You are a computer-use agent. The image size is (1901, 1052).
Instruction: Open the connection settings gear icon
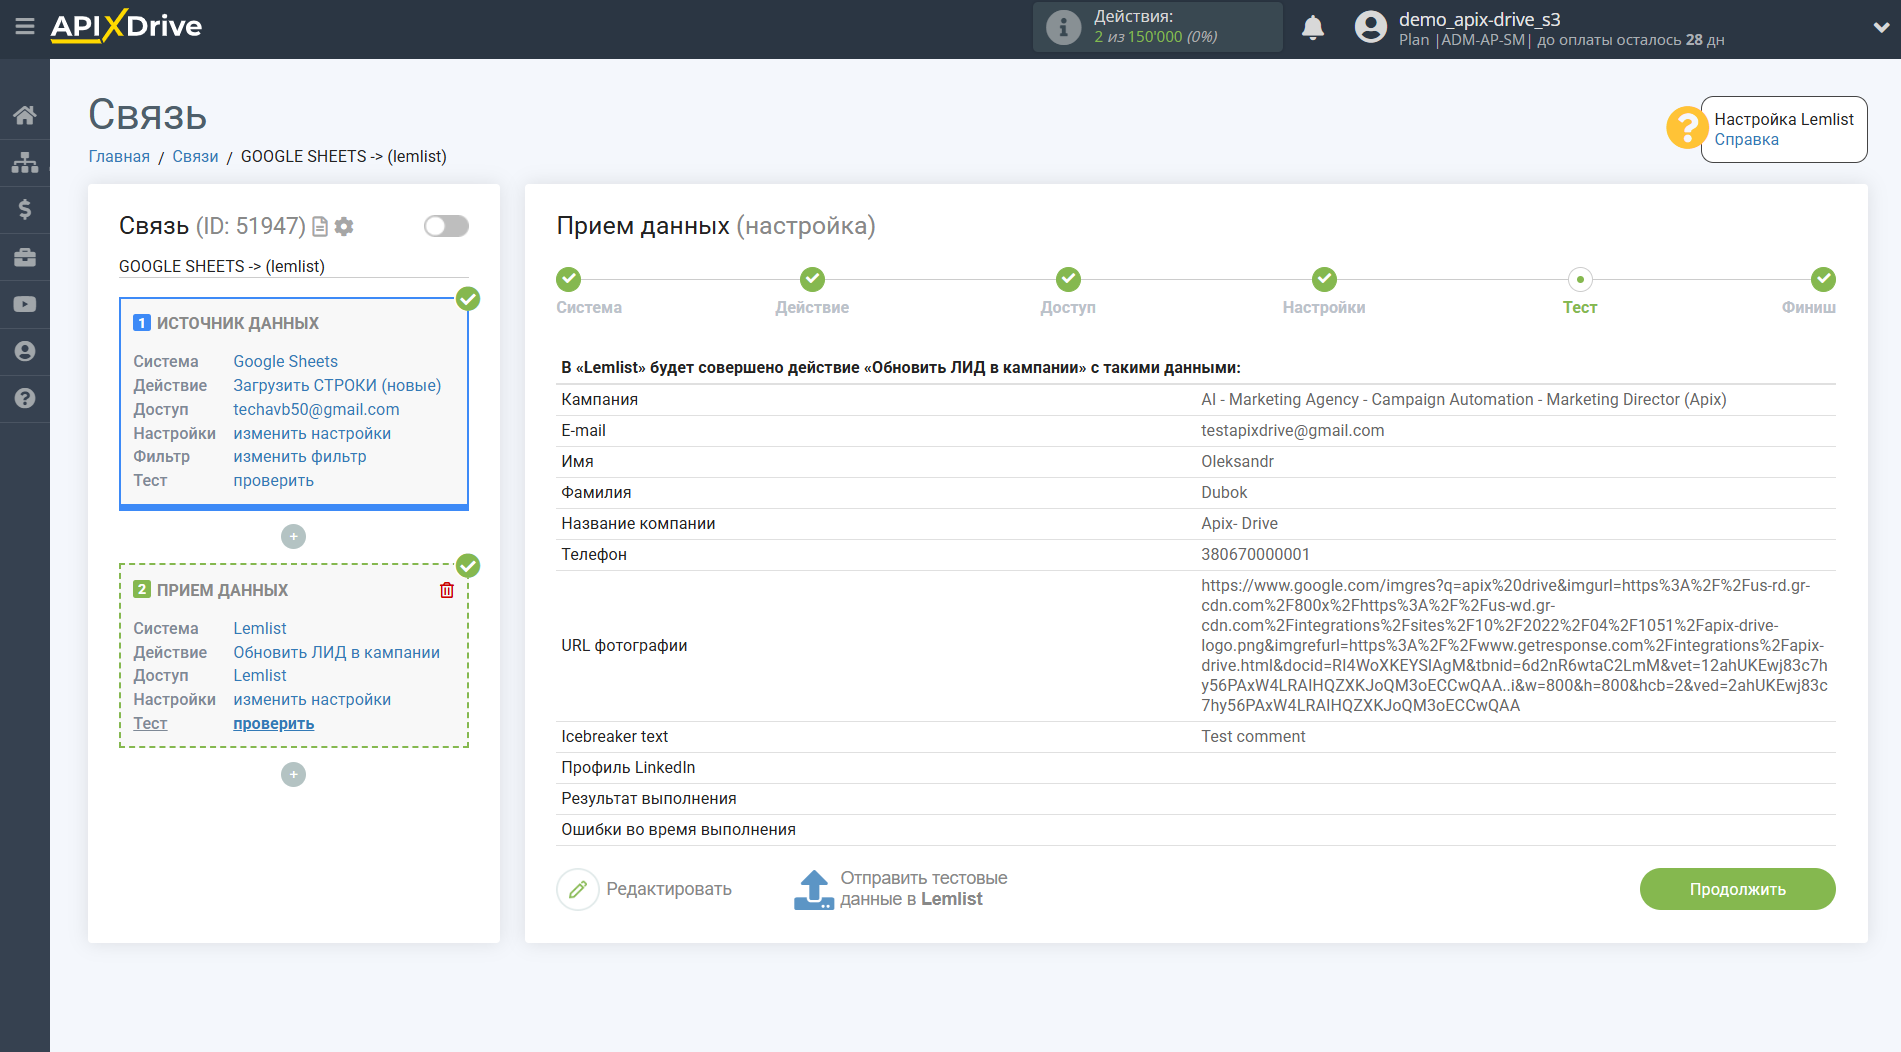click(344, 227)
